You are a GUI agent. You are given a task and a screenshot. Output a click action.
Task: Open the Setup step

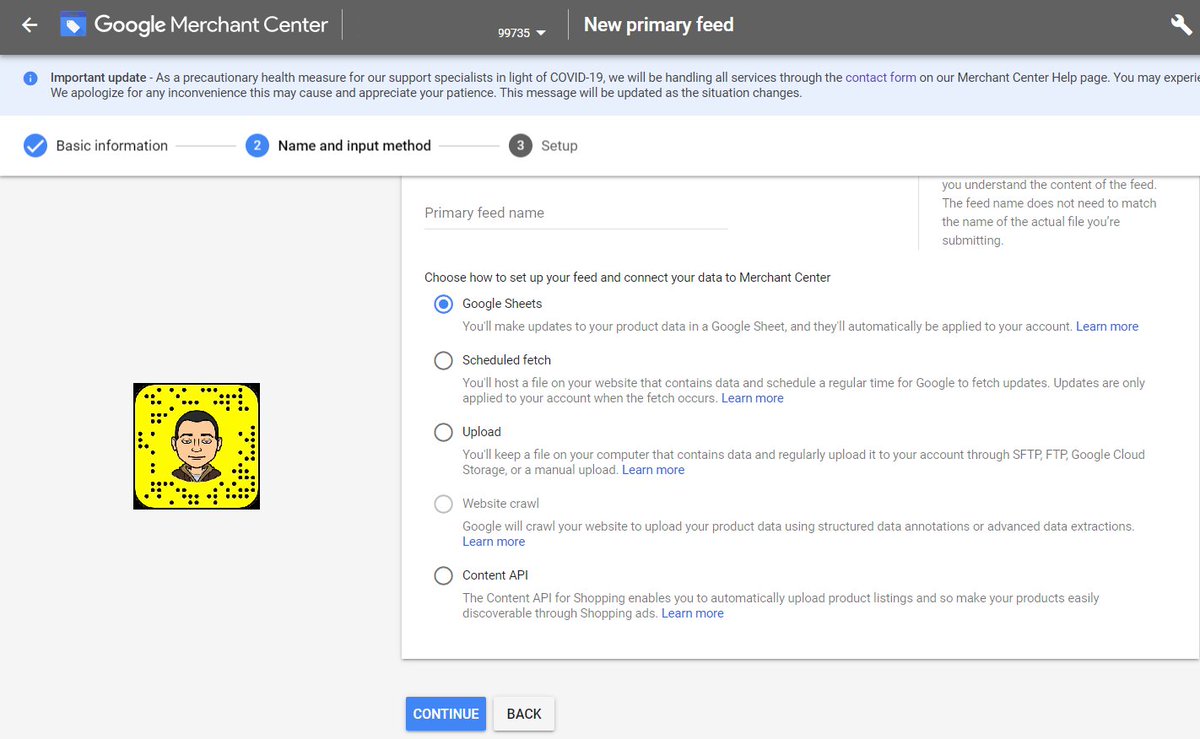click(559, 146)
